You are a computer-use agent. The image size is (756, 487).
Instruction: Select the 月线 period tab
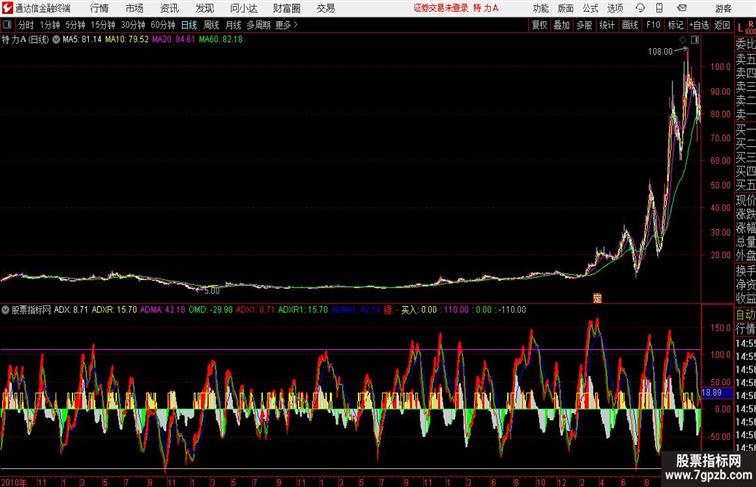[233, 25]
